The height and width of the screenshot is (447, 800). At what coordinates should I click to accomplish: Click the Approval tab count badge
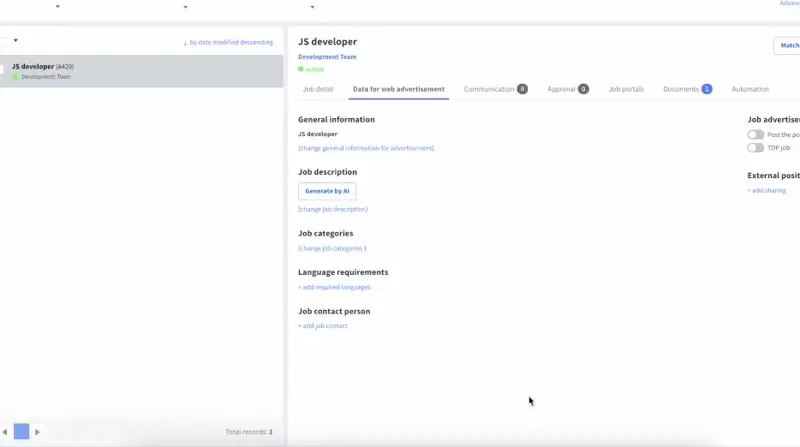583,89
